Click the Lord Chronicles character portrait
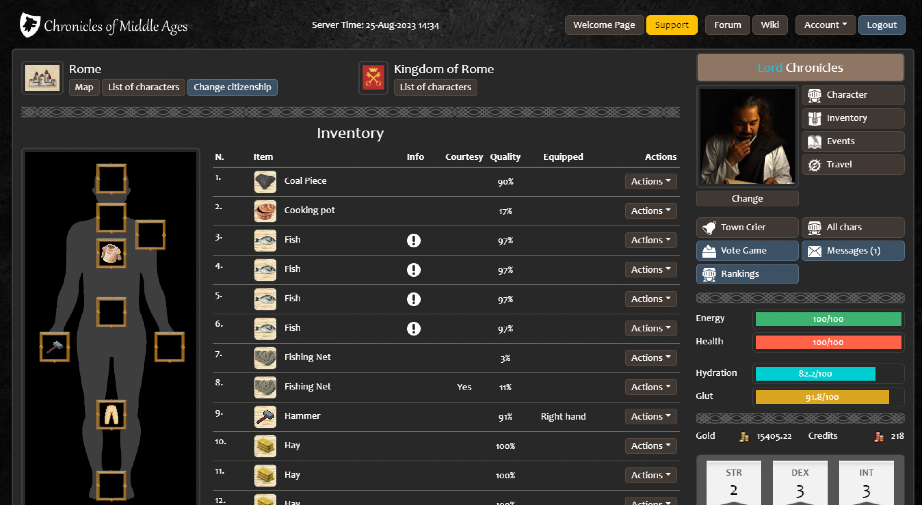This screenshot has height=505, width=922. [748, 135]
